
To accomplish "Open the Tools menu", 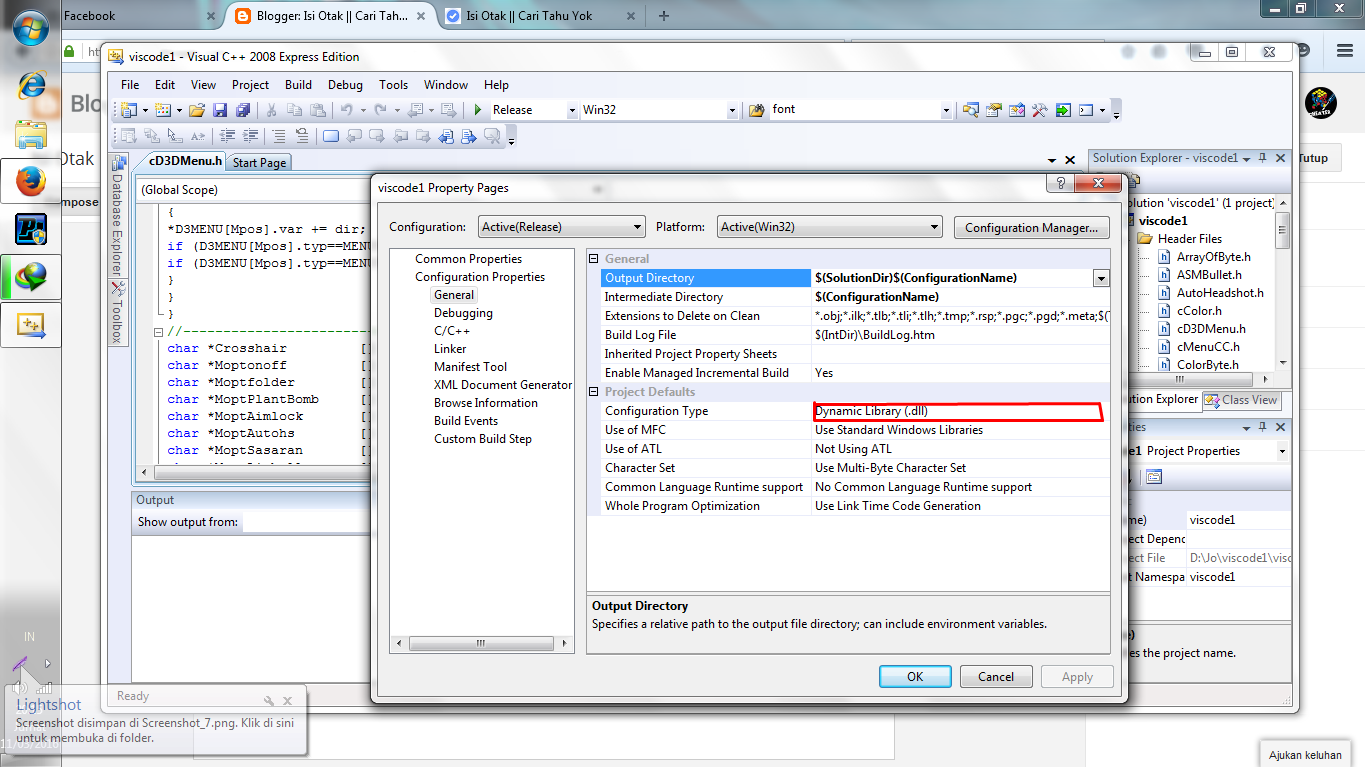I will [x=393, y=85].
